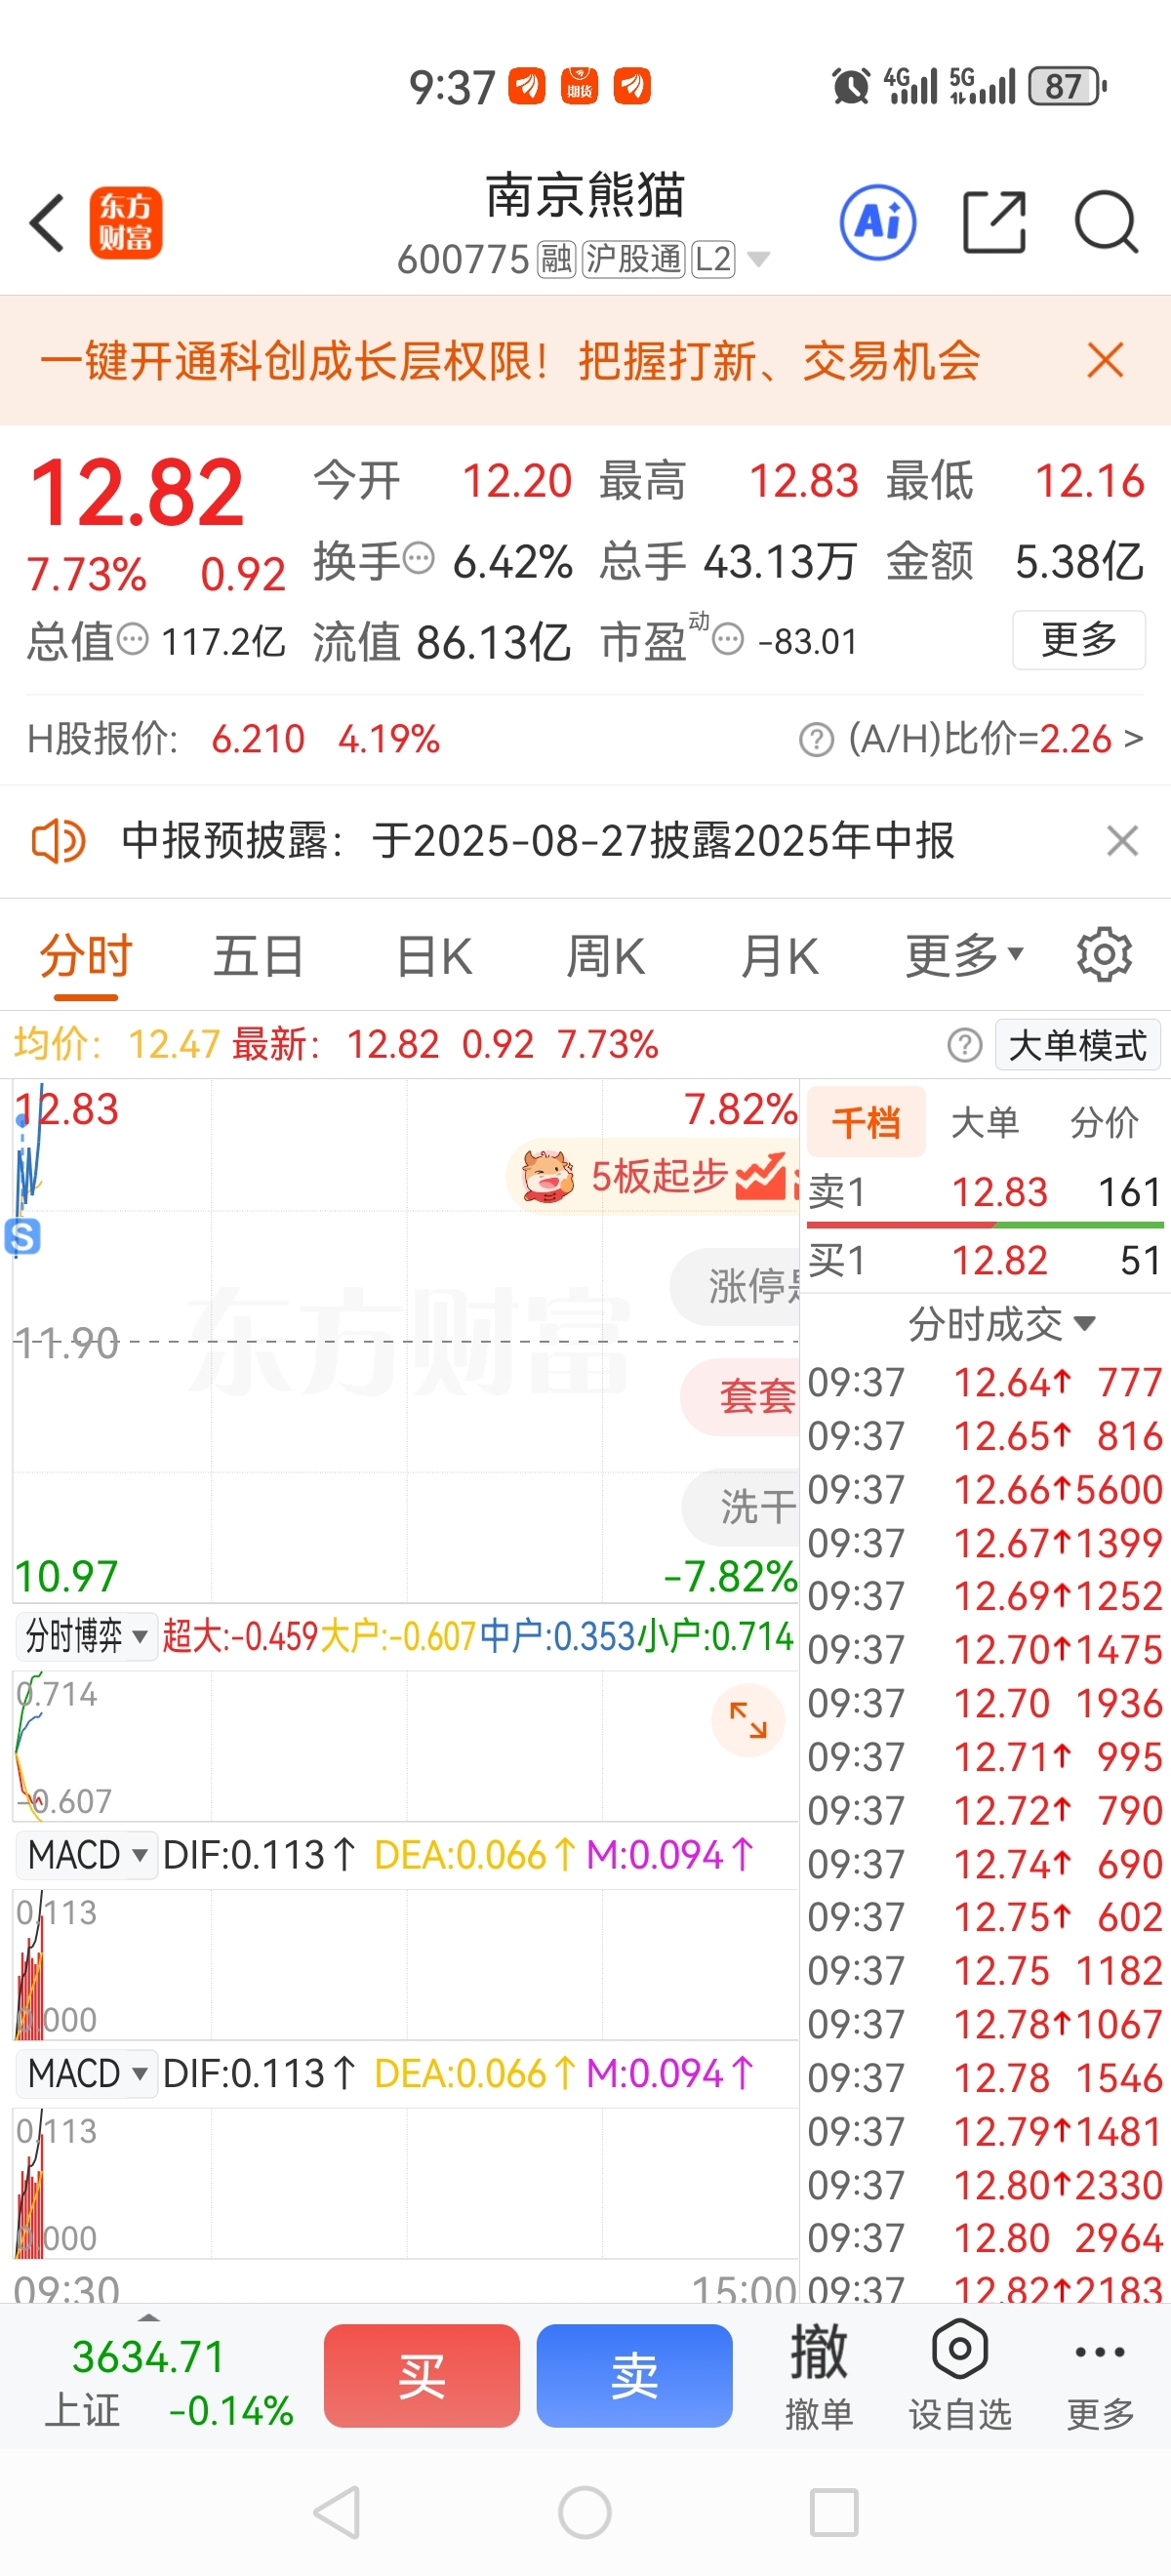Tap the speaker announcement icon
The width and height of the screenshot is (1171, 2576).
pos(58,841)
